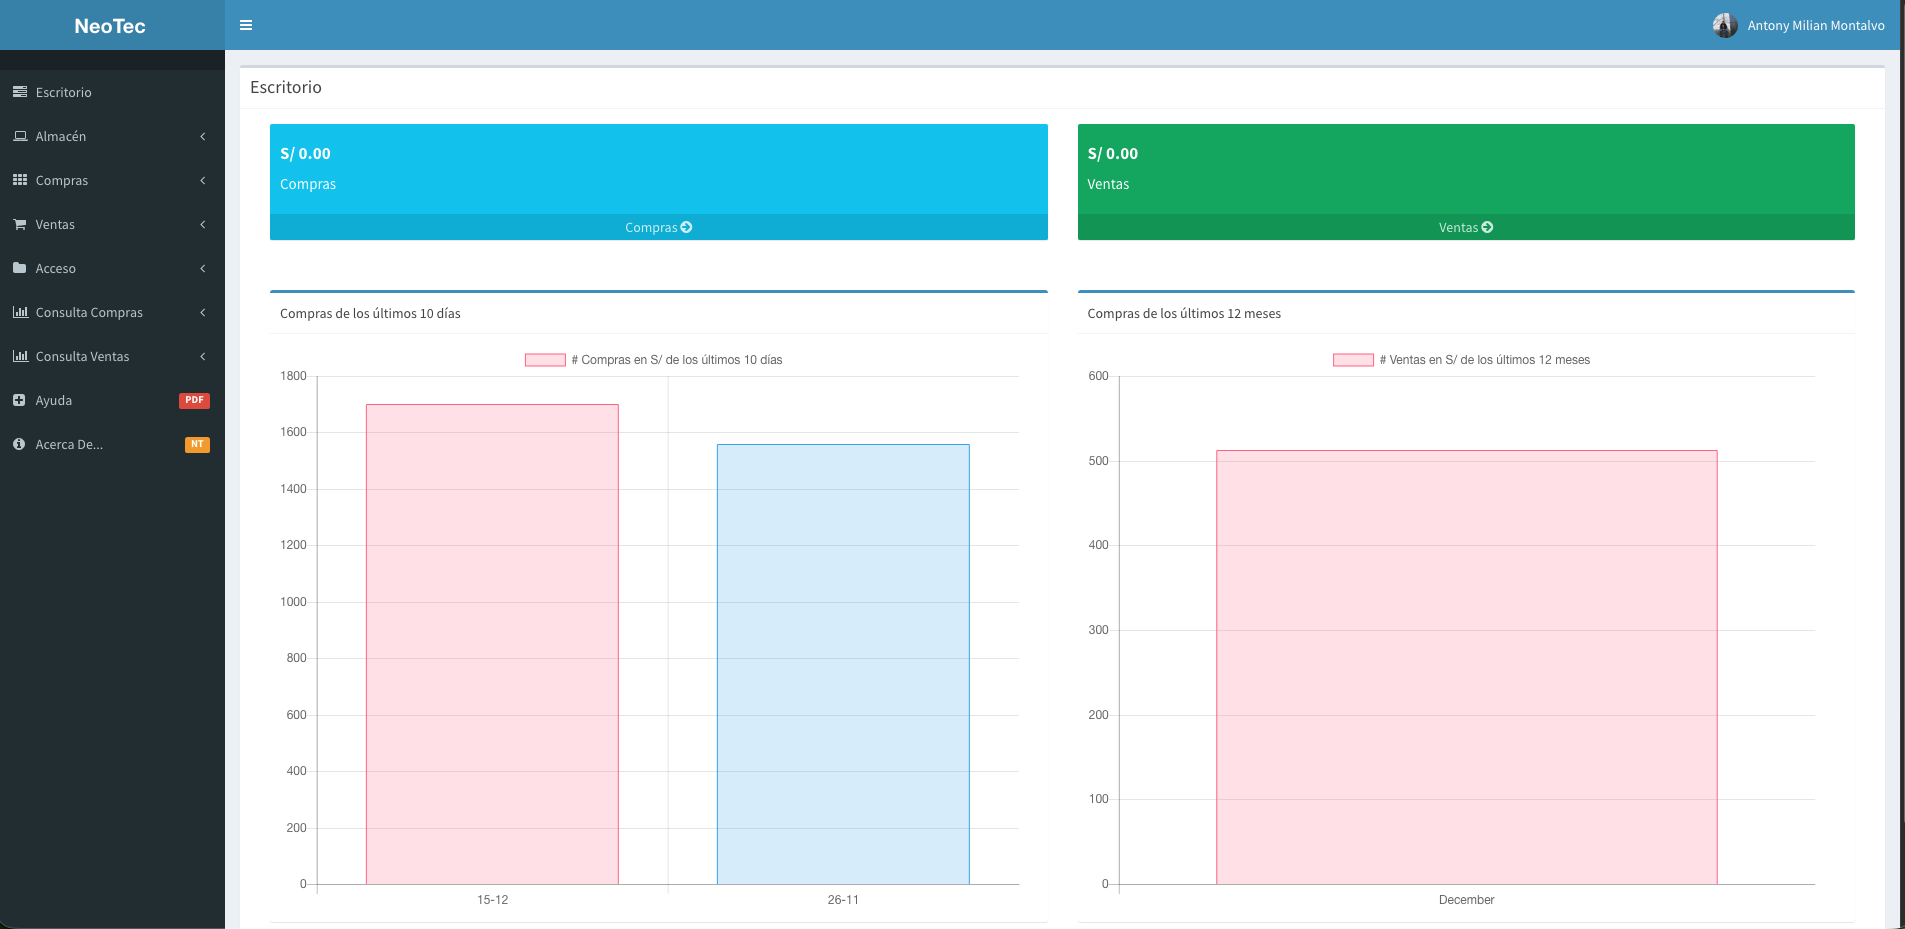This screenshot has width=1905, height=929.
Task: Click the Ventas shopping cart icon
Action: [x=20, y=225]
